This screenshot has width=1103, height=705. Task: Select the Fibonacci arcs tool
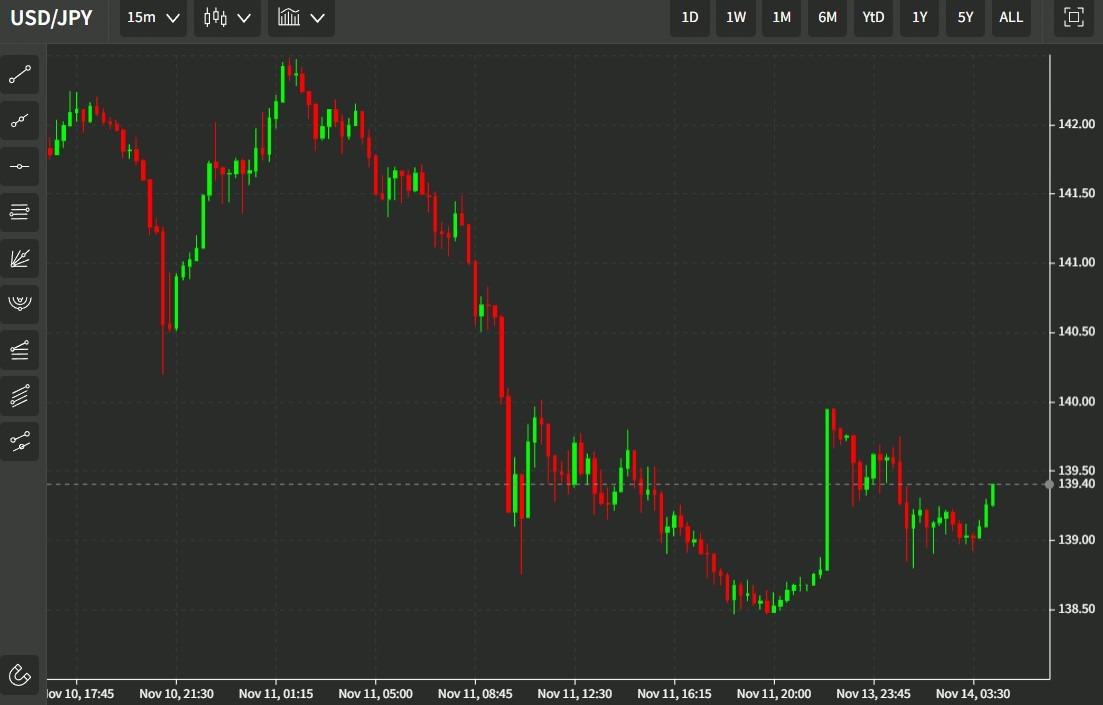[x=20, y=304]
